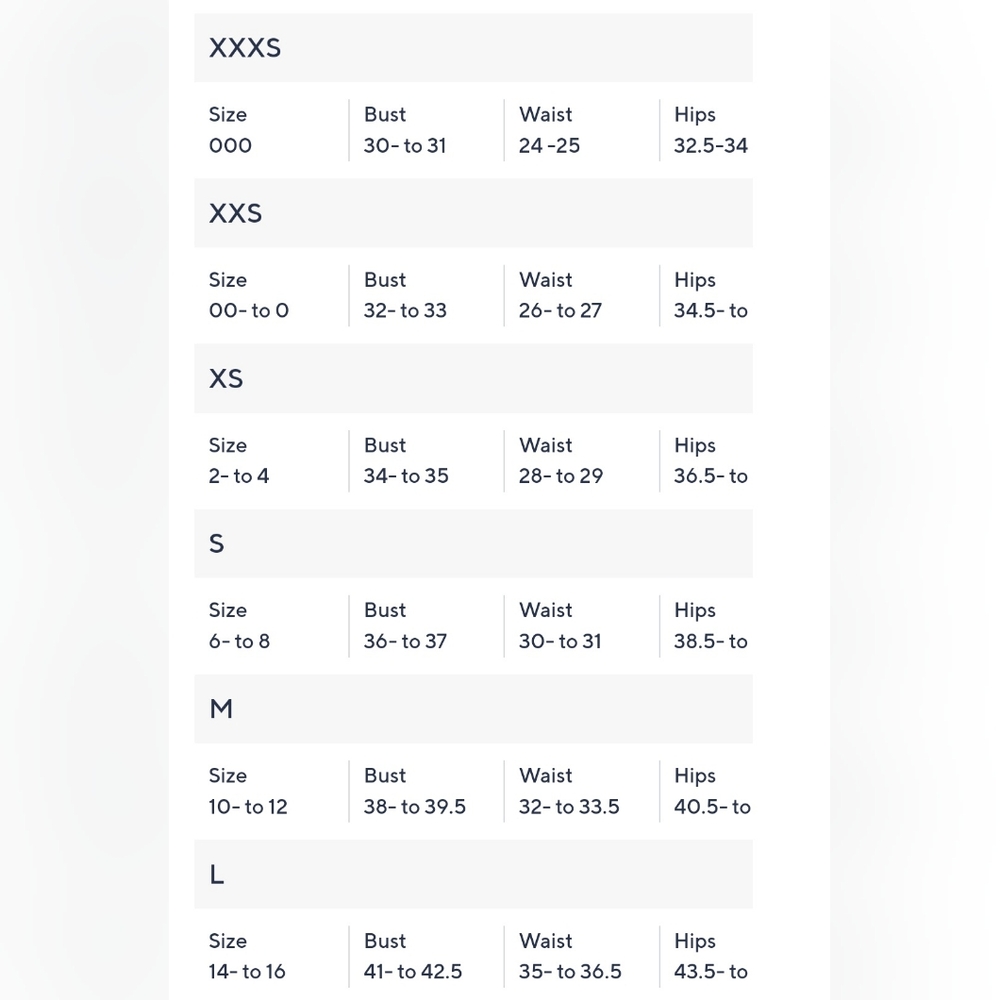
Task: Click the L size value 14- to 16
Action: (247, 971)
